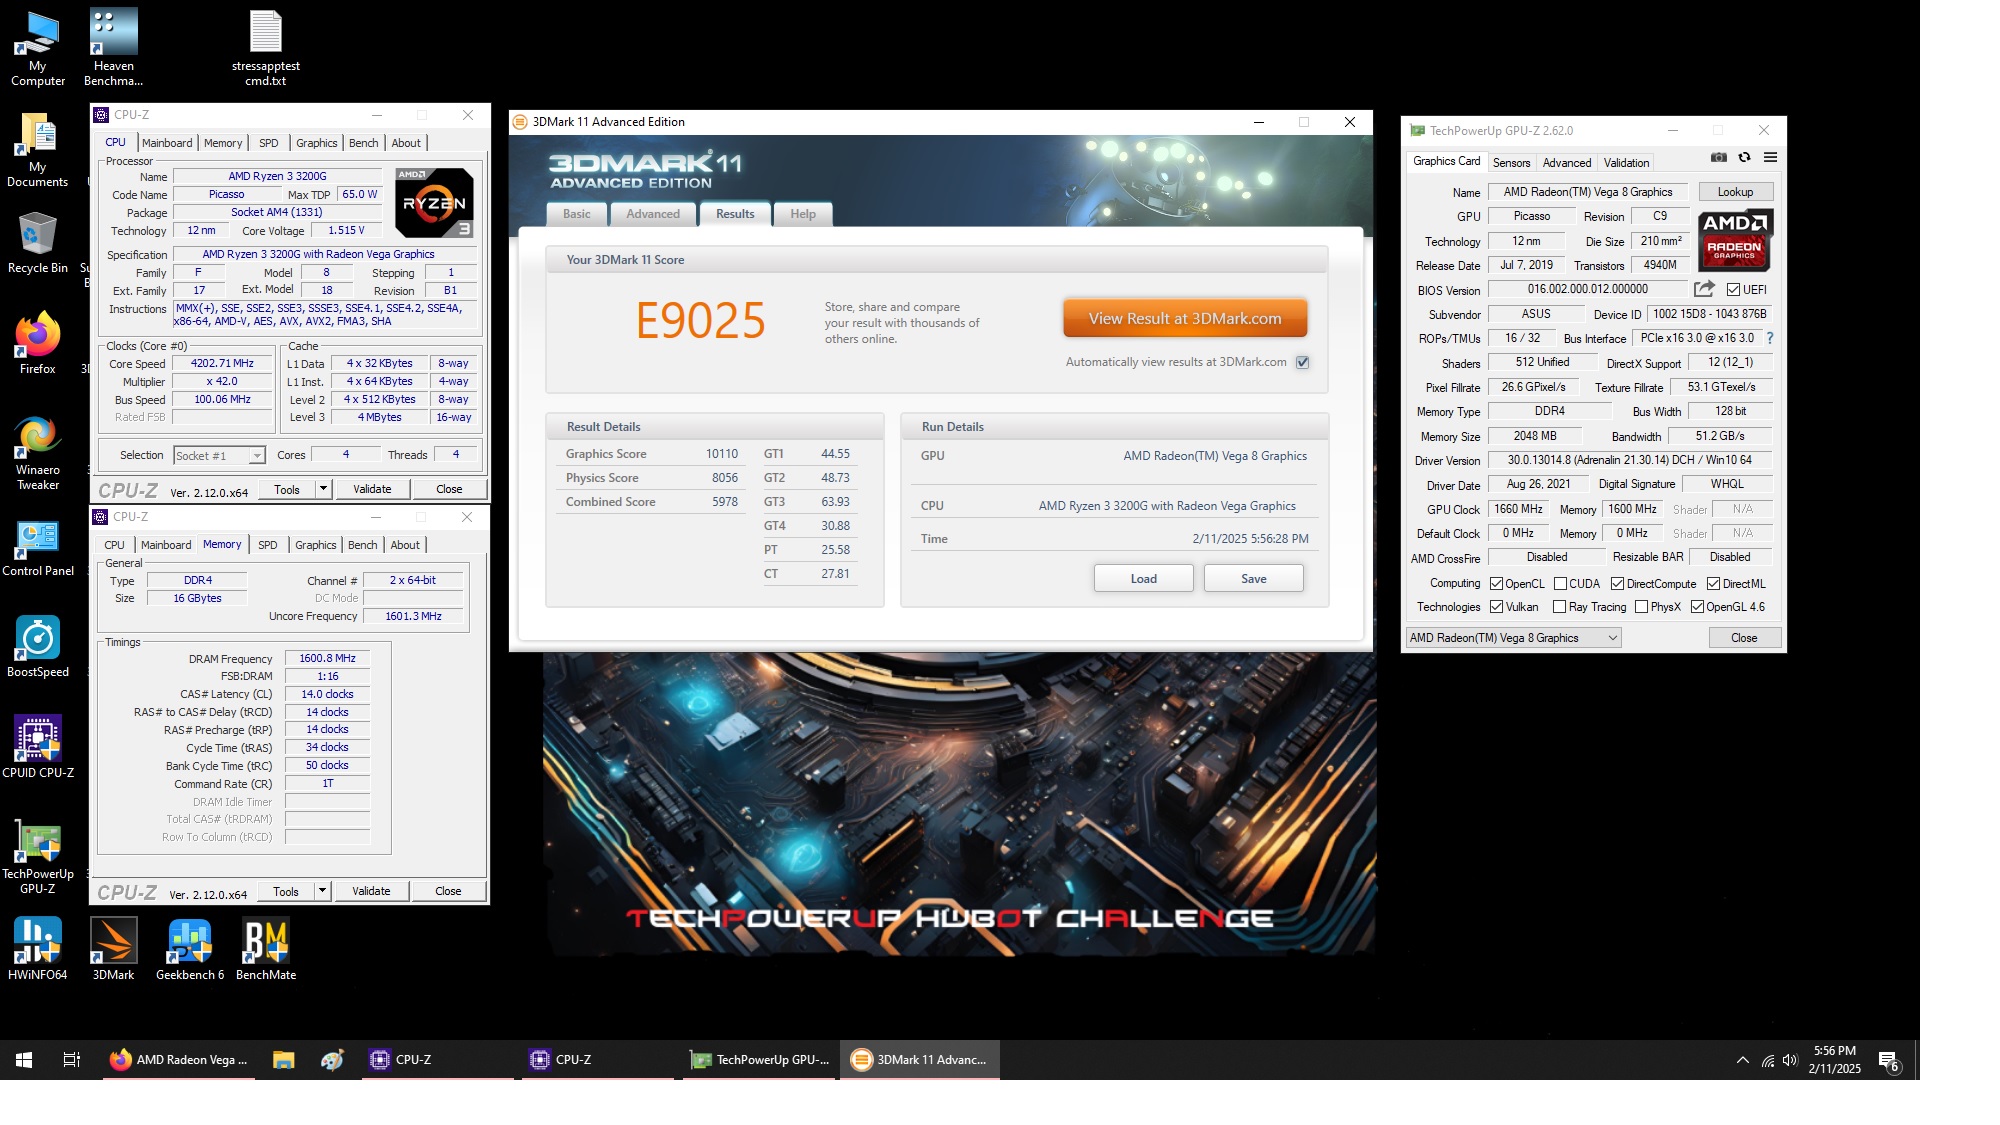
Task: Open Help tab in 3DMark 11
Action: (x=803, y=214)
